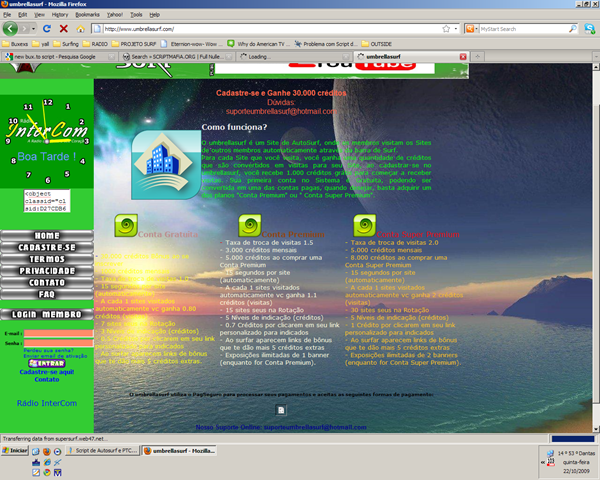600x480 pixels.
Task: Open the RADIO bookmarks folder
Action: pyautogui.click(x=96, y=44)
